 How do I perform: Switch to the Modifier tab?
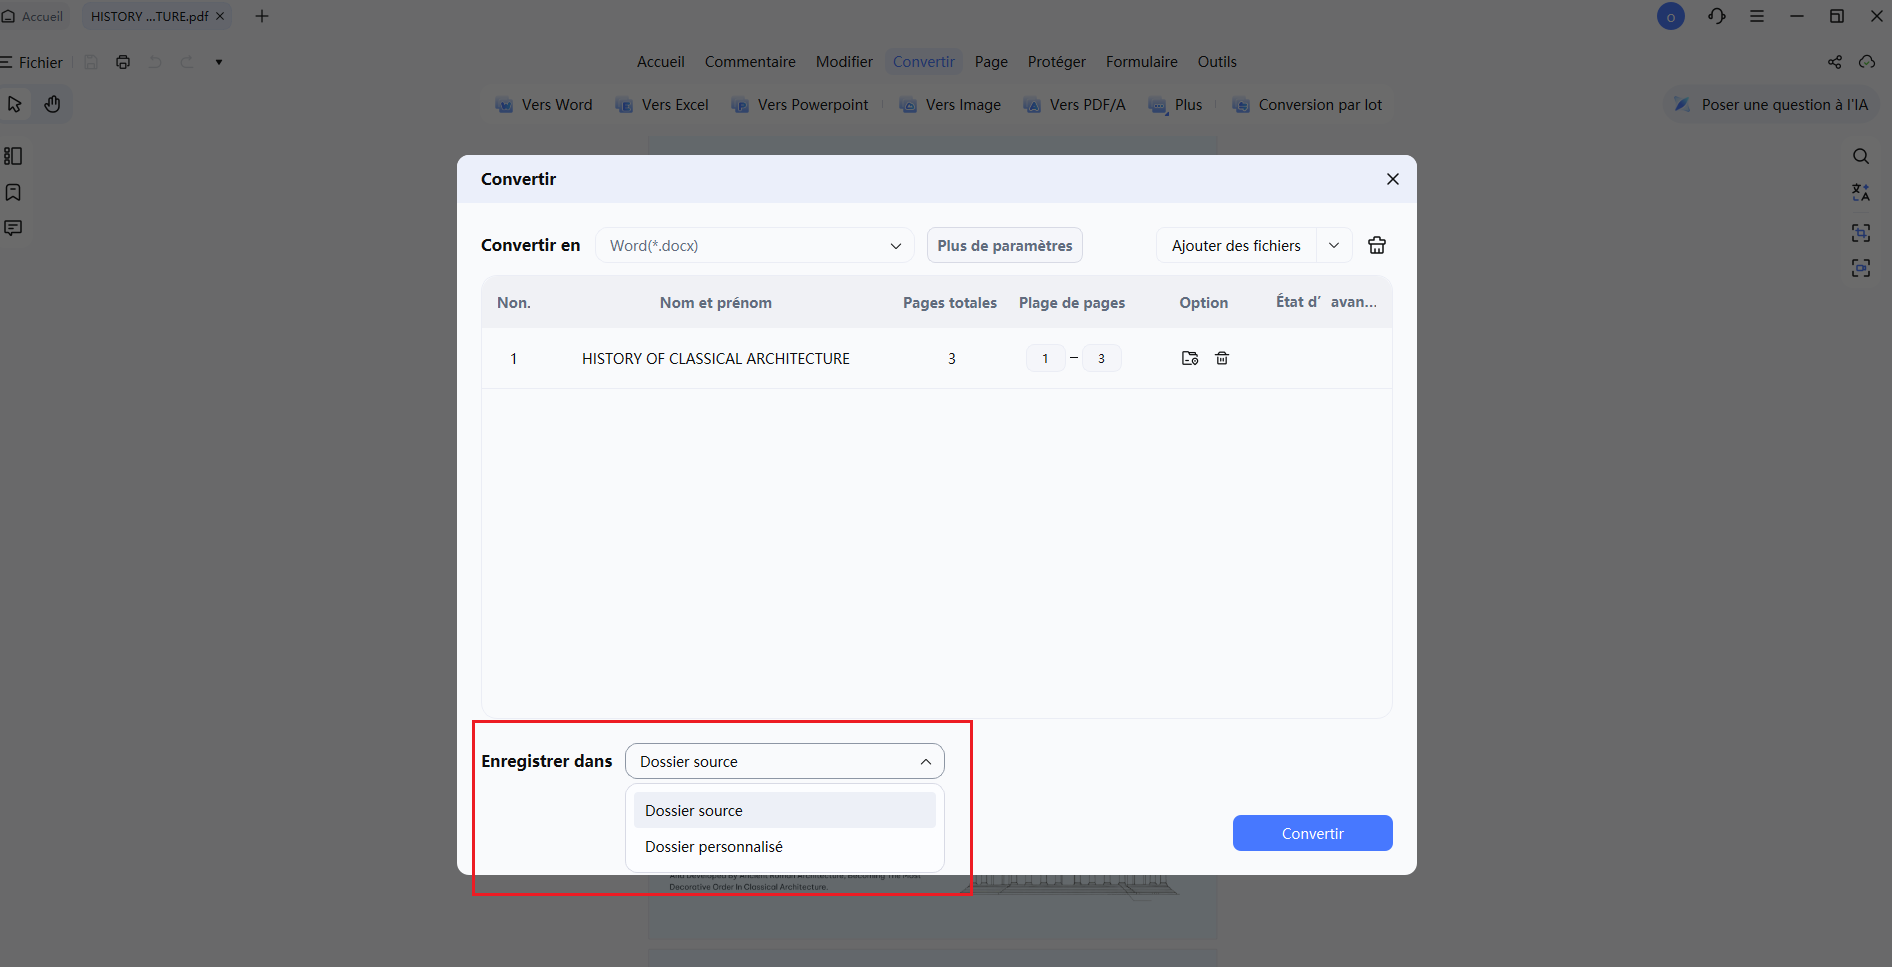pos(844,62)
